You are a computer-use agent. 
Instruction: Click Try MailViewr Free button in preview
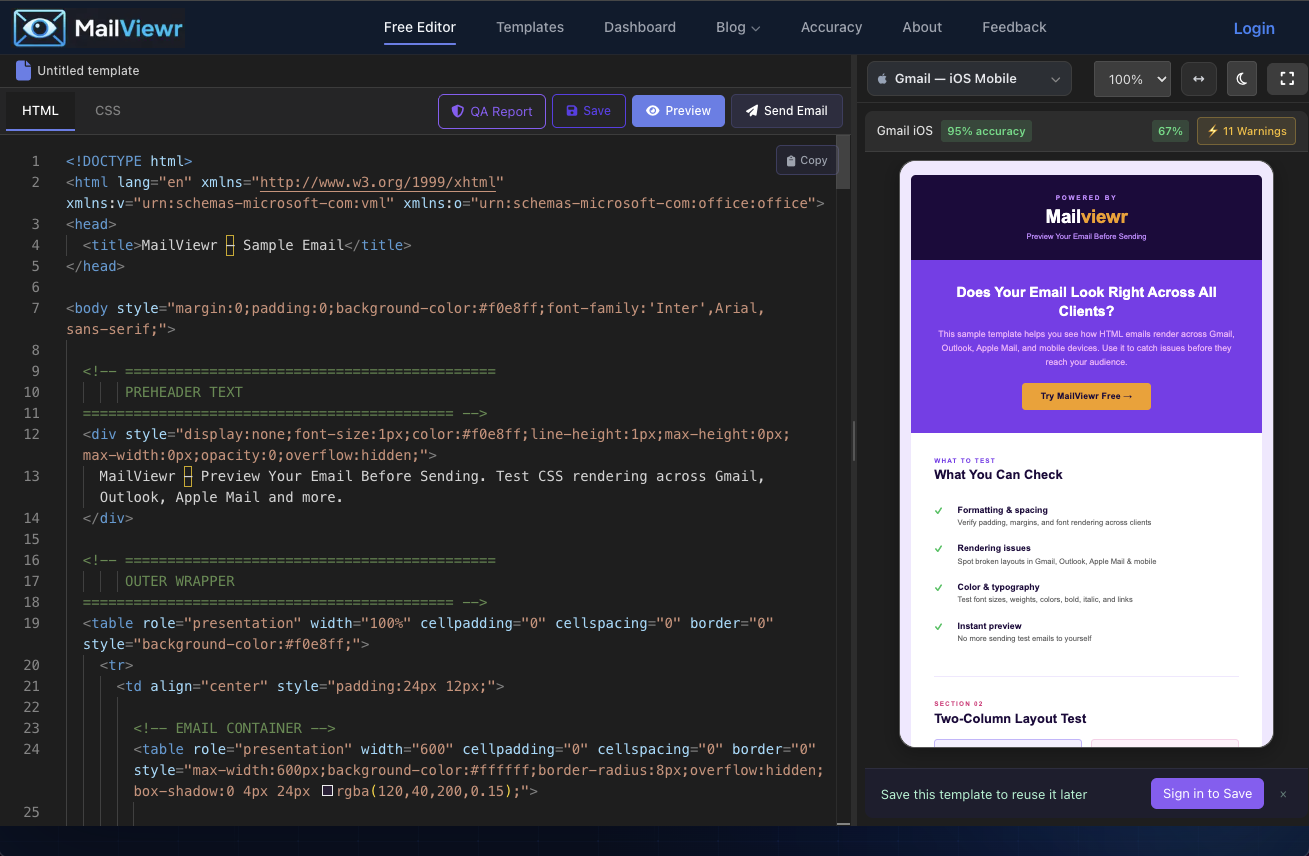click(x=1086, y=396)
